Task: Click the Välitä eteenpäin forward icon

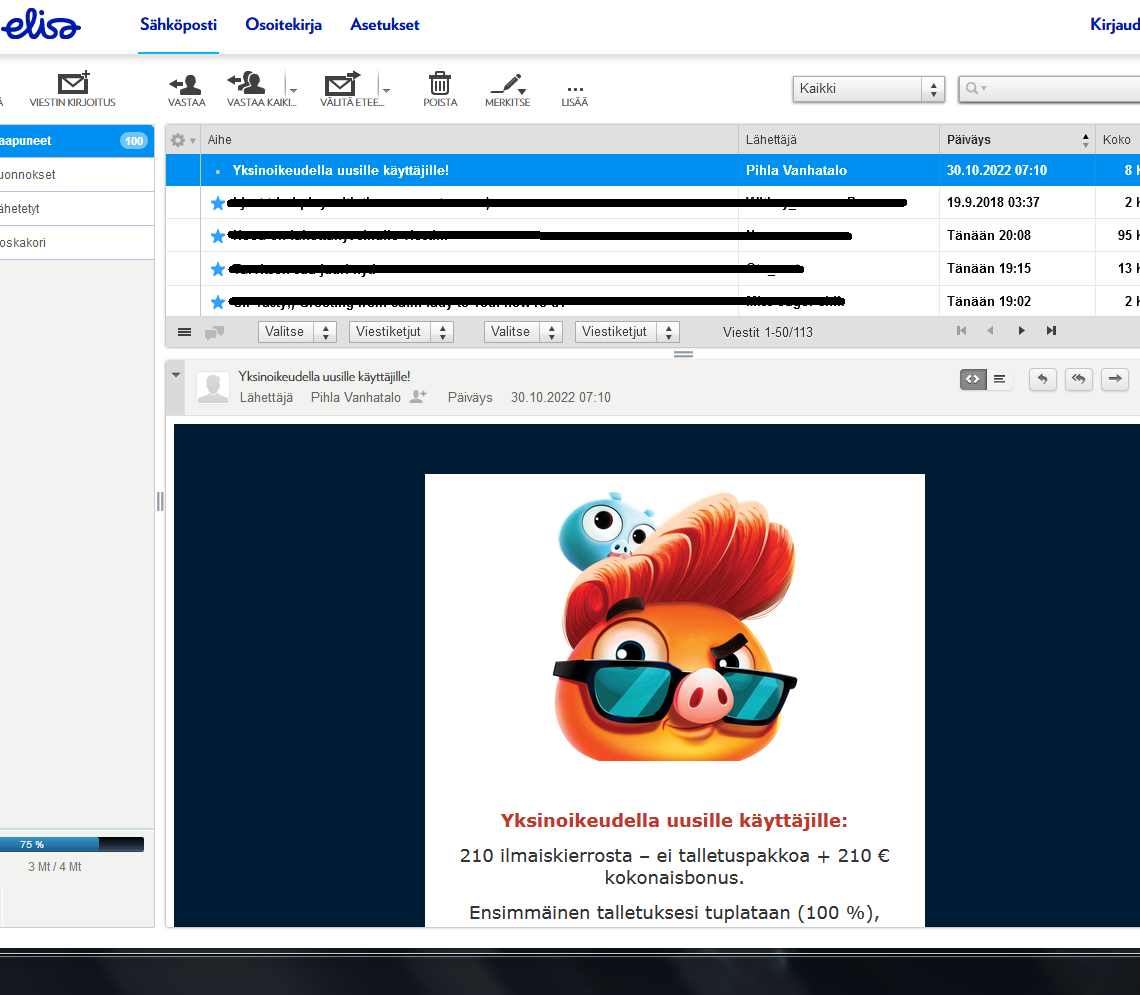Action: 341,84
